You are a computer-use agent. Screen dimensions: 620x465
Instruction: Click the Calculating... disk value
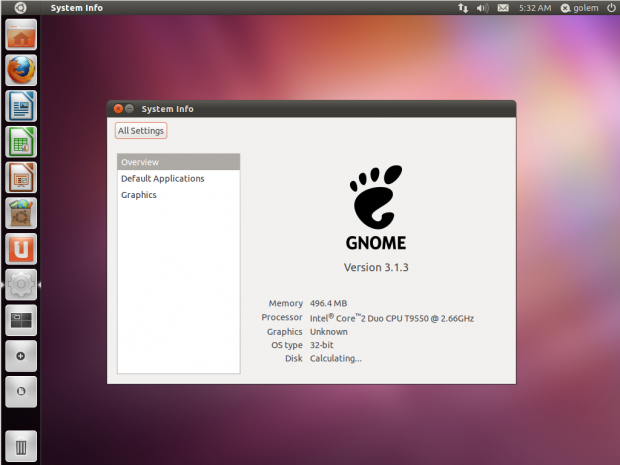coord(336,358)
